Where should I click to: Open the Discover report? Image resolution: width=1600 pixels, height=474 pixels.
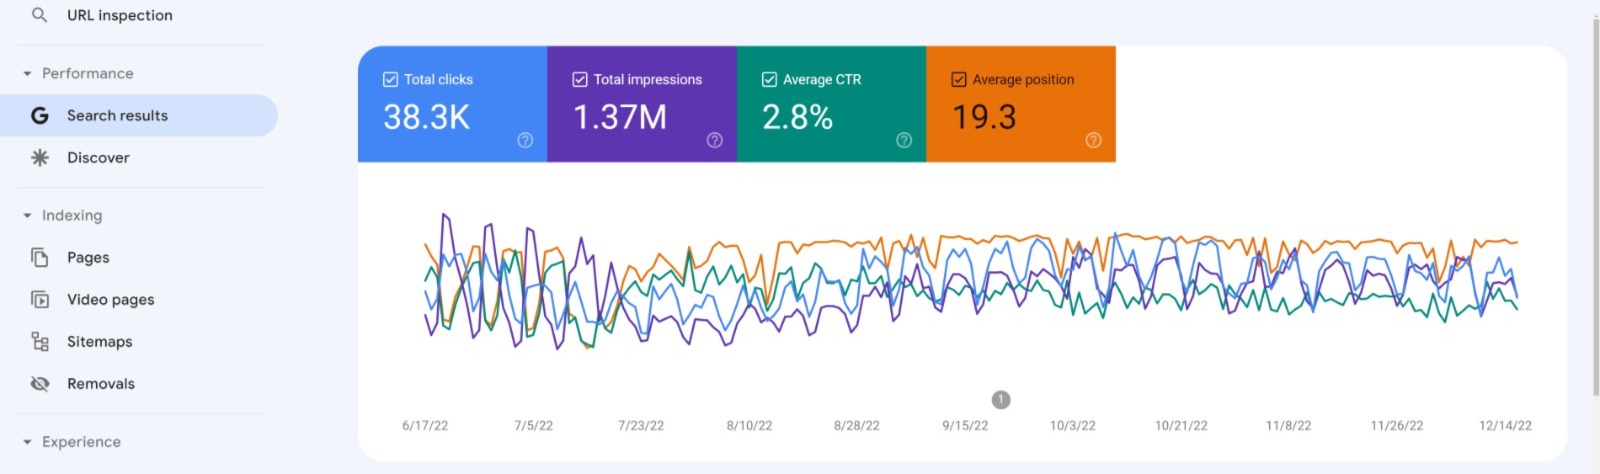point(139,157)
